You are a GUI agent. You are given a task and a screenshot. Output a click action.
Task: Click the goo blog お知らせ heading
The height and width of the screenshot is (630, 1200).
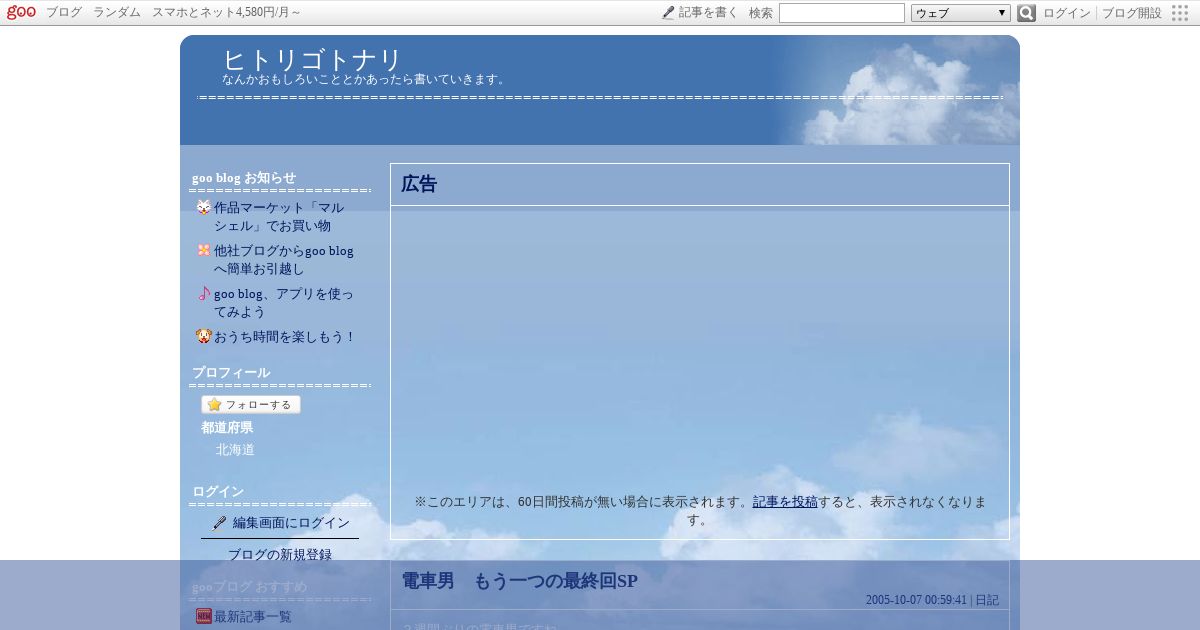tap(244, 177)
